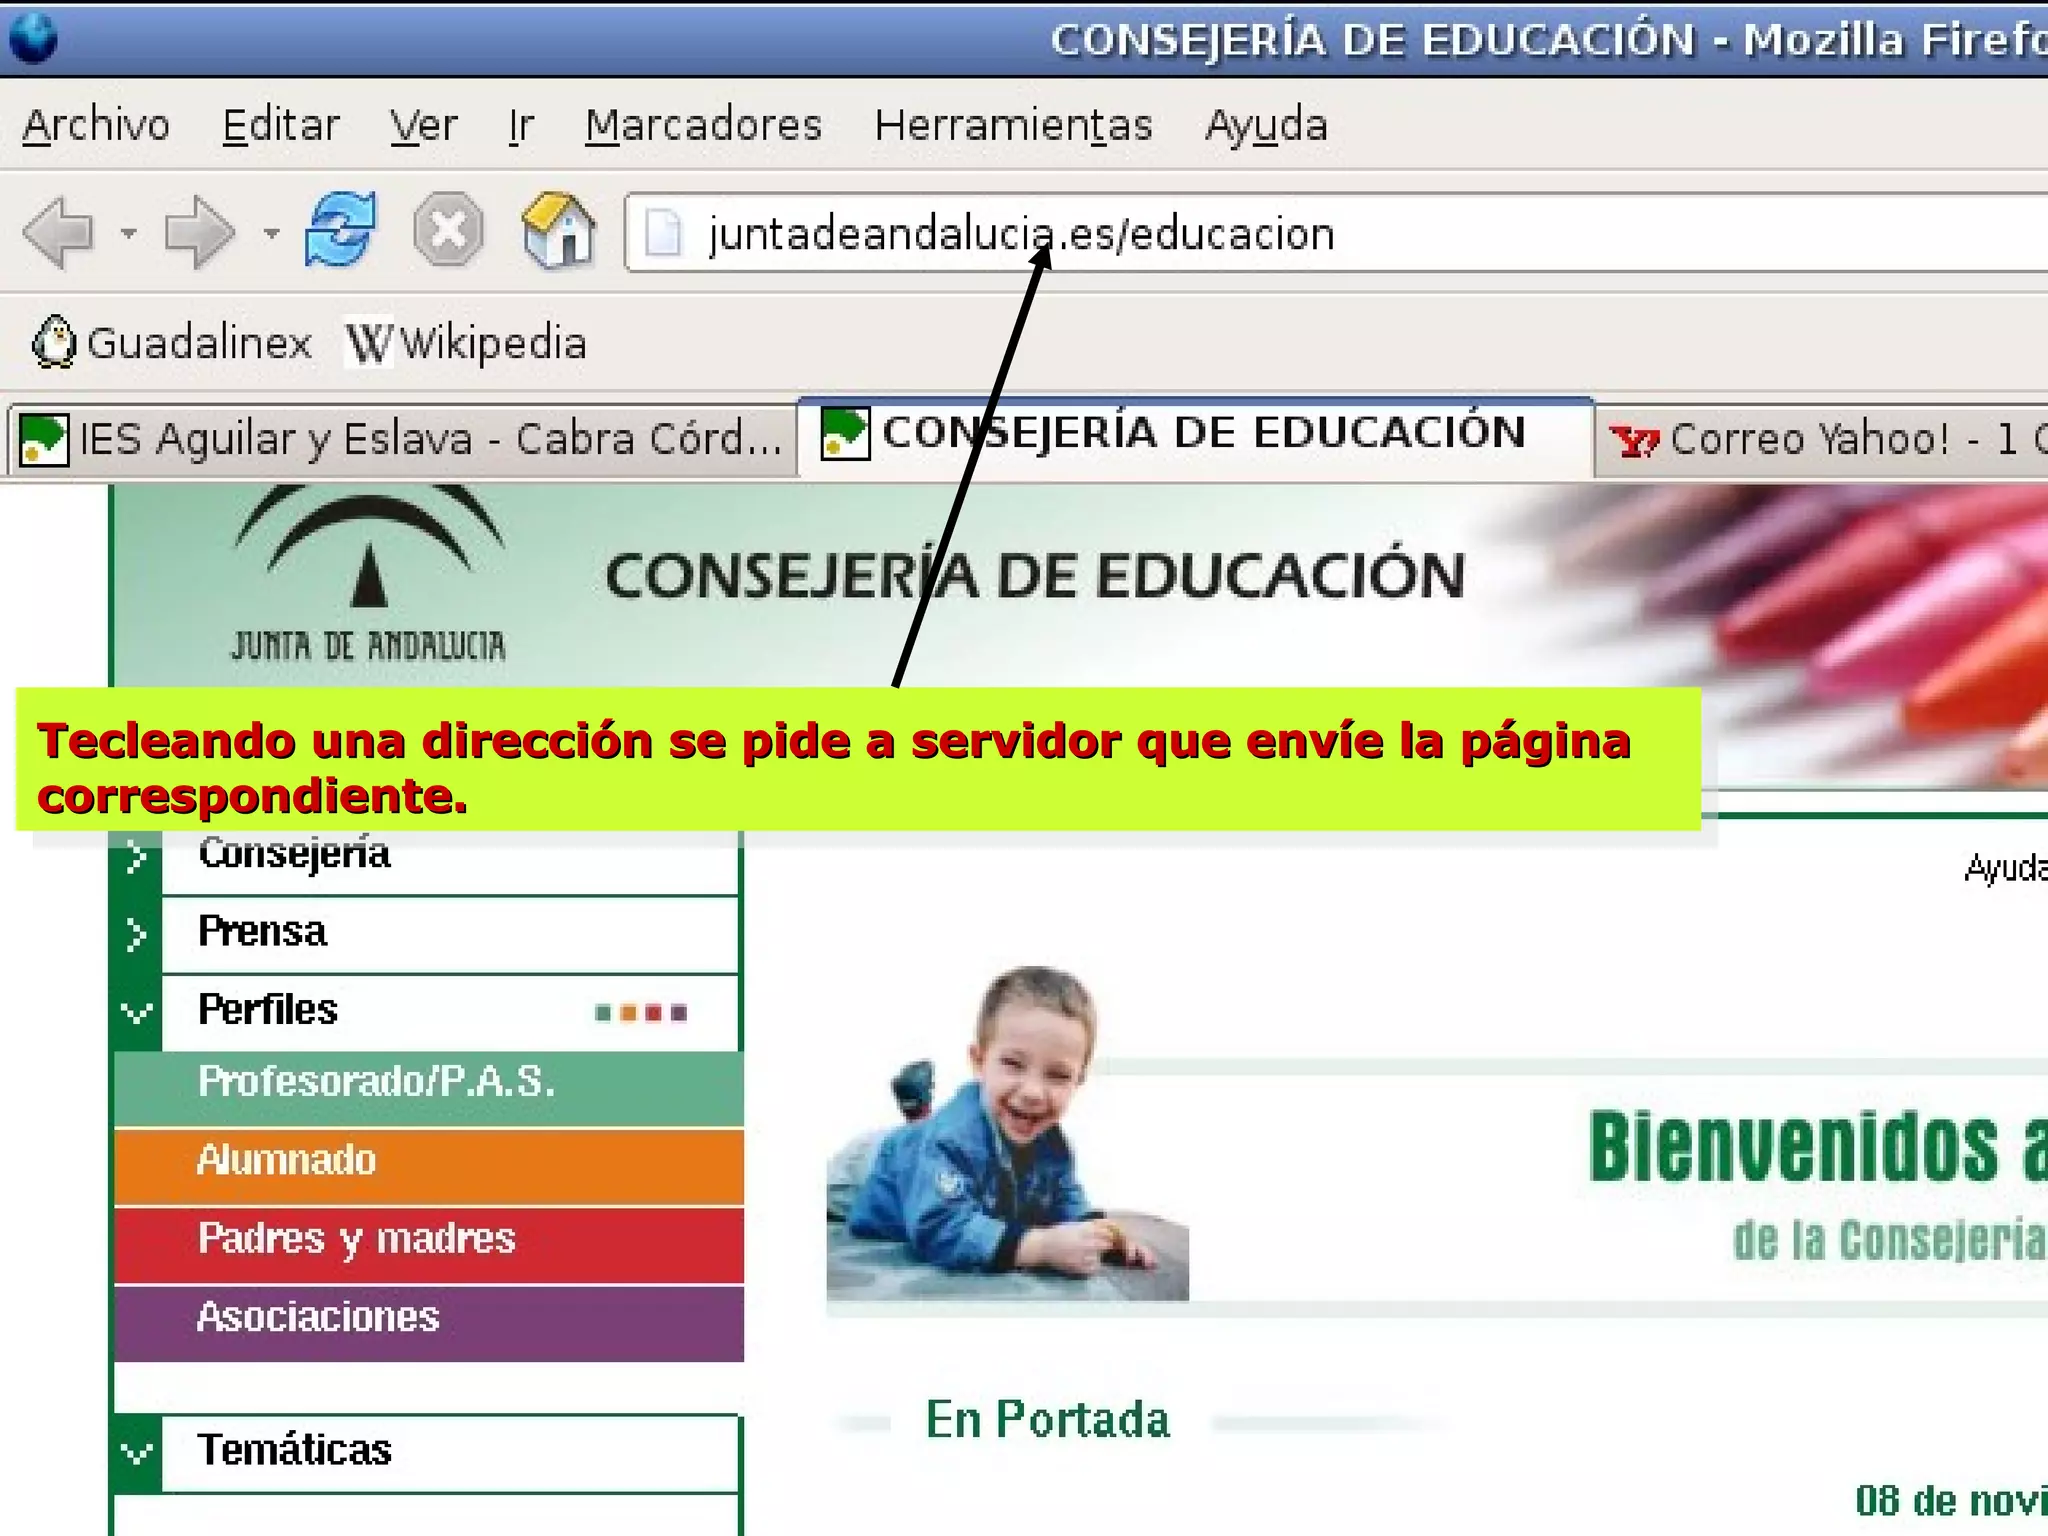This screenshot has width=2048, height=1536.
Task: Open the Guadalinex penguin bookmark
Action: (172, 343)
